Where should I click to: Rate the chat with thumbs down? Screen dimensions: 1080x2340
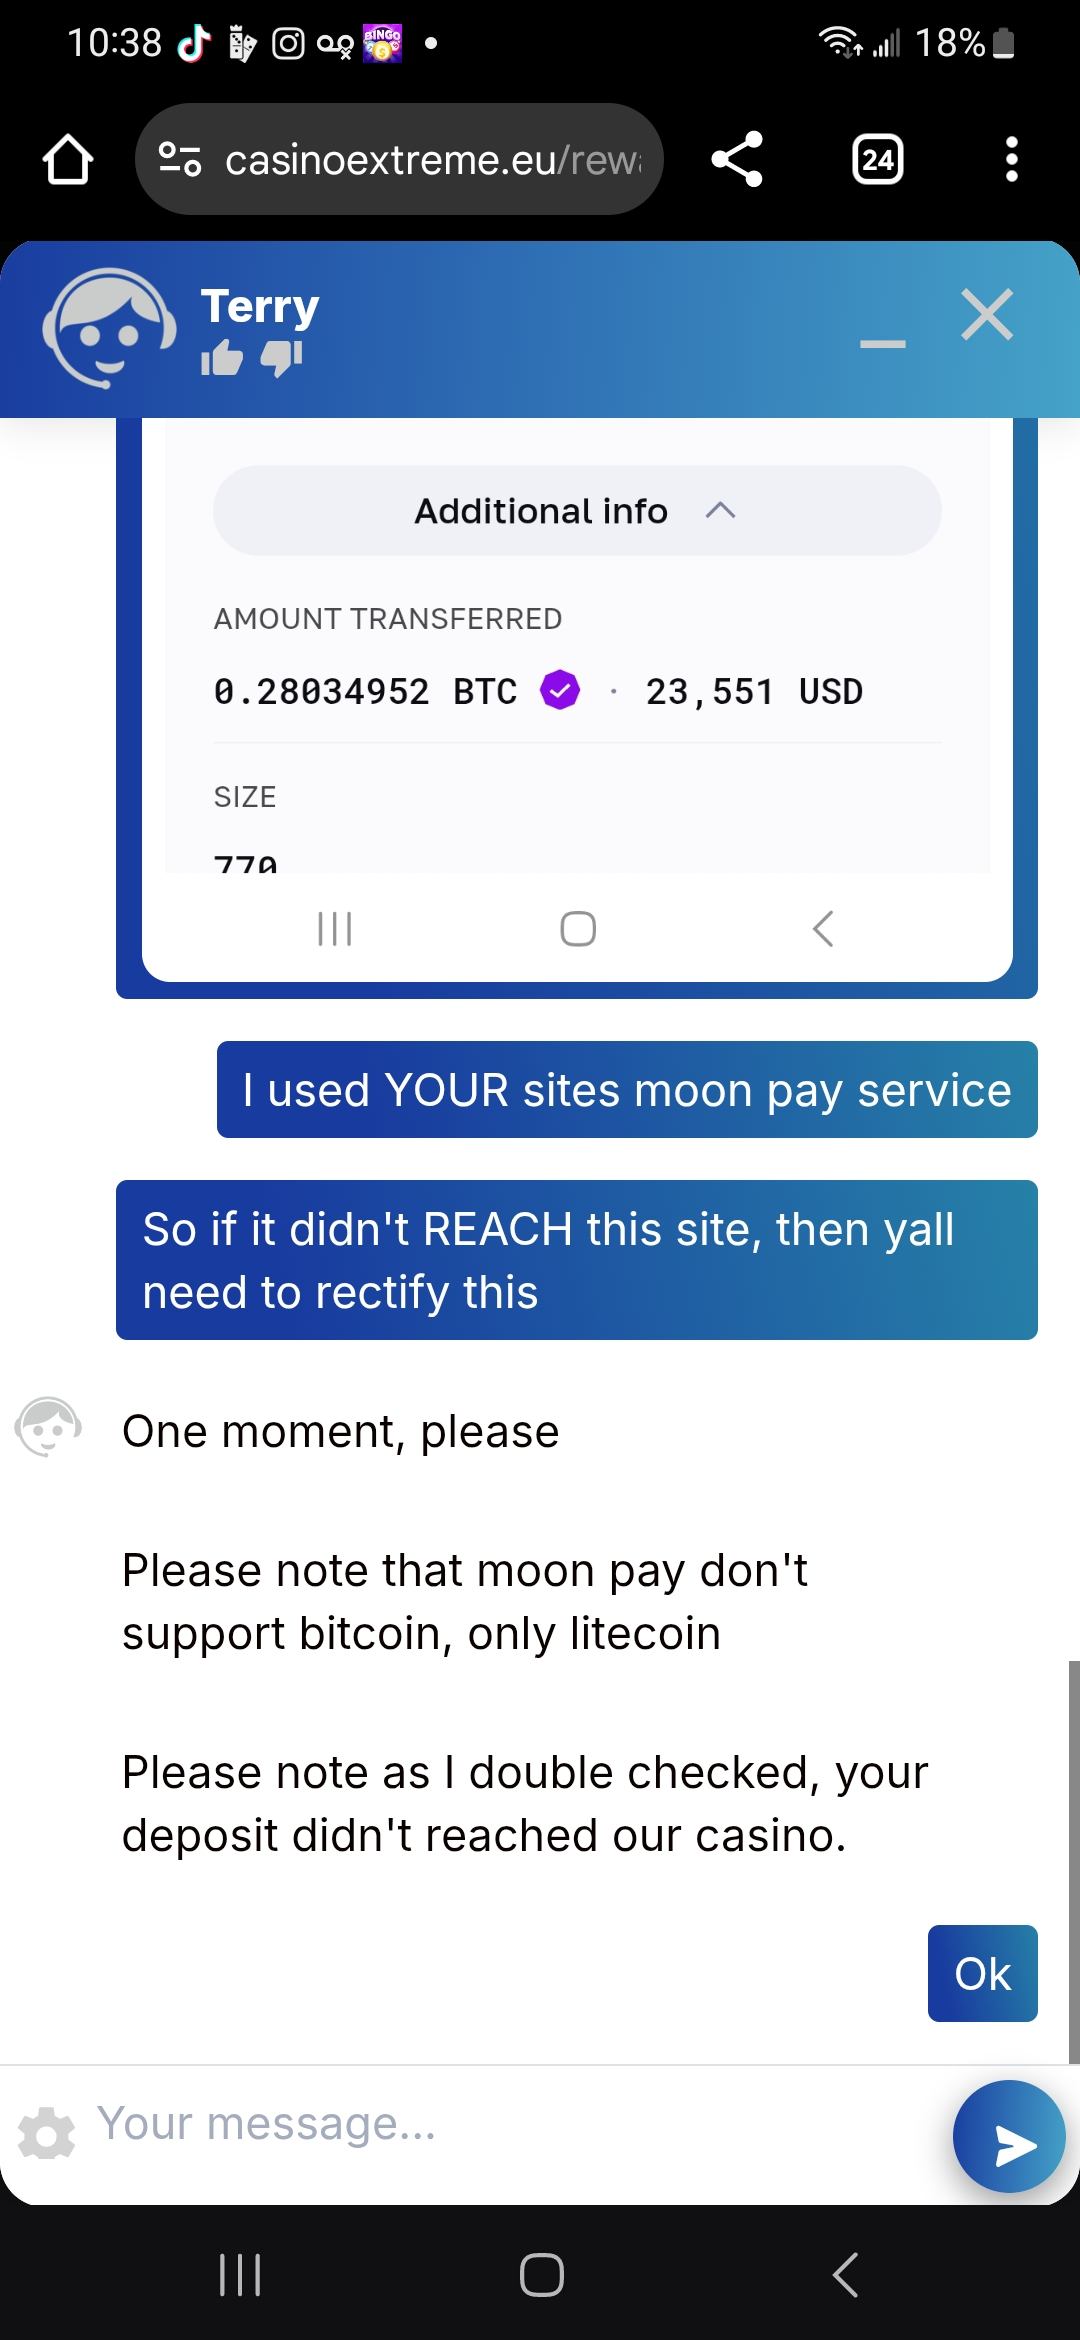(x=281, y=358)
